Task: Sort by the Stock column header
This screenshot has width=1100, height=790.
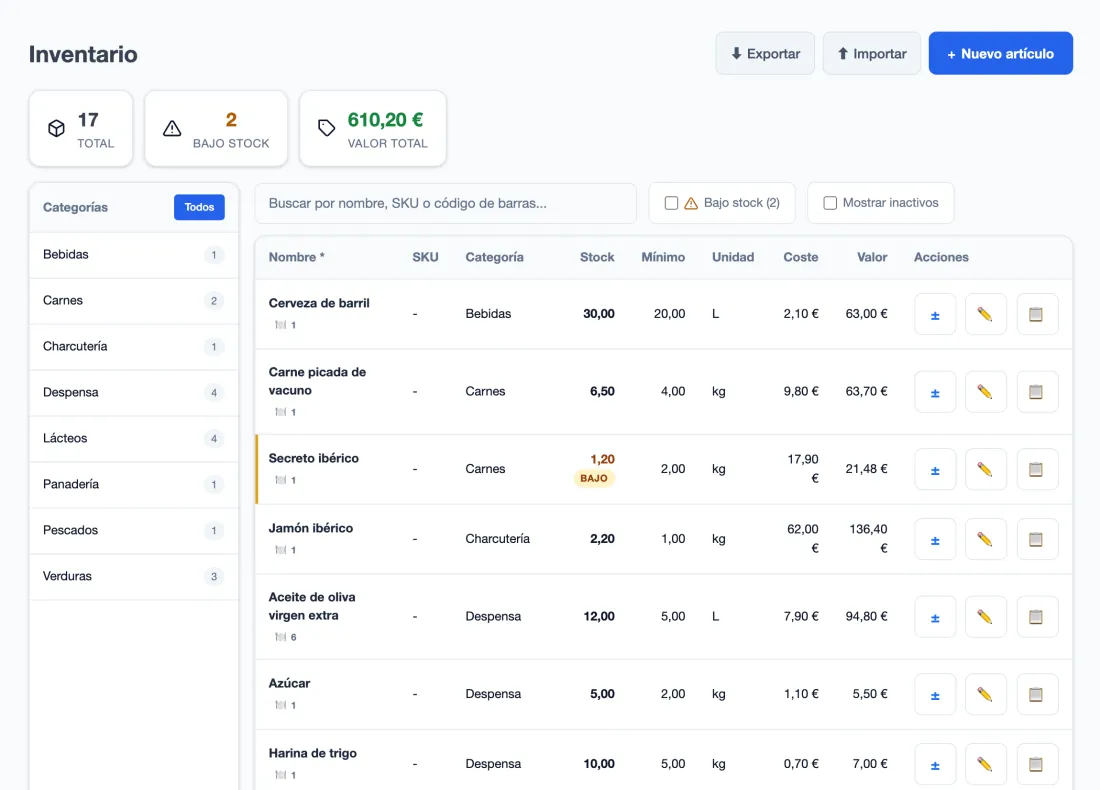Action: click(x=597, y=257)
